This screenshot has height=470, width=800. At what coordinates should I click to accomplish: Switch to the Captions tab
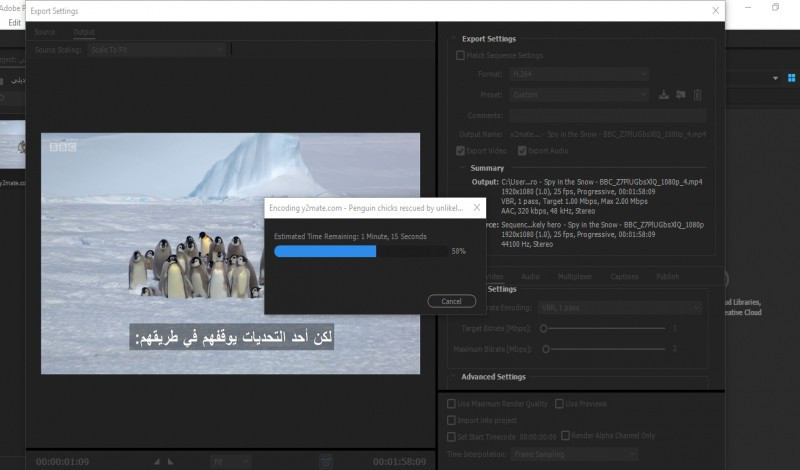(x=624, y=276)
